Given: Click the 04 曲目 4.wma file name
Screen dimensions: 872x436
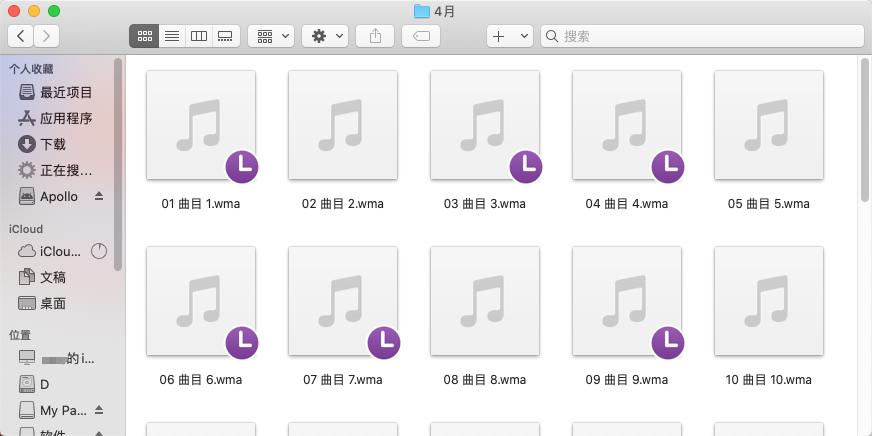Looking at the screenshot, I should [627, 204].
